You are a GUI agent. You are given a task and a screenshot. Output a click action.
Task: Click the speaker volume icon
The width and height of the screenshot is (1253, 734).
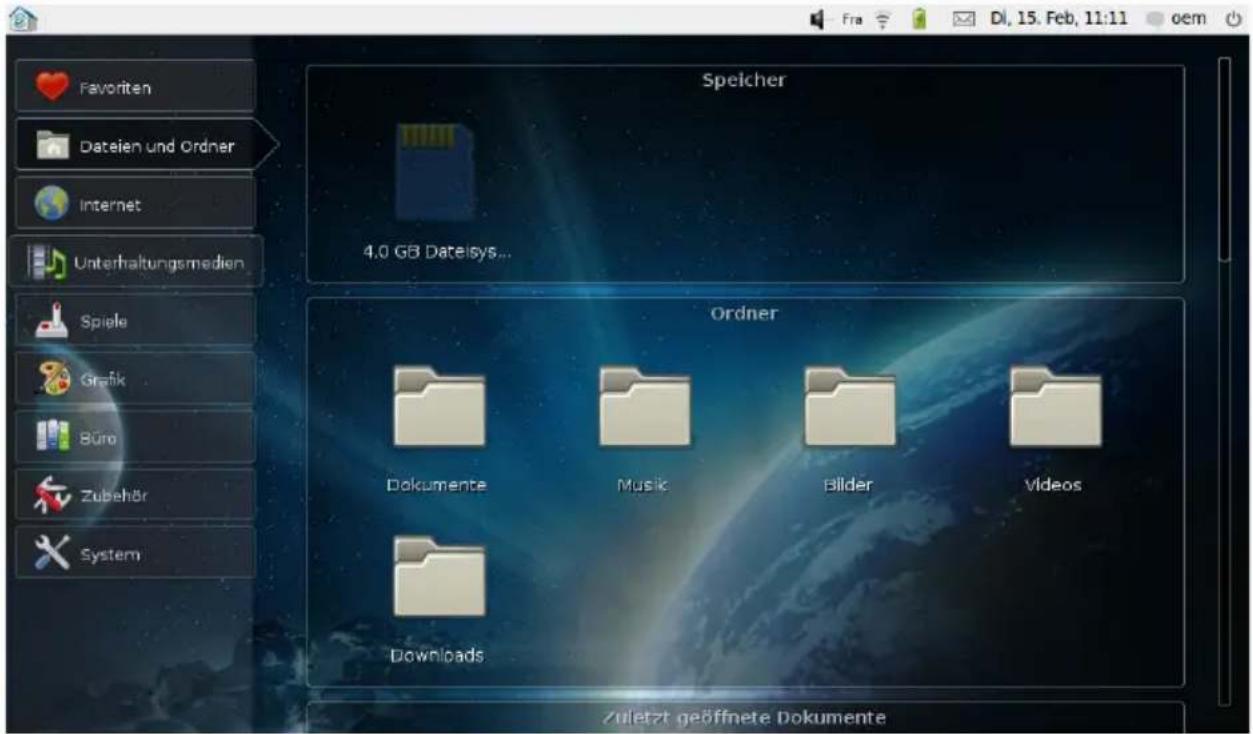(x=818, y=19)
